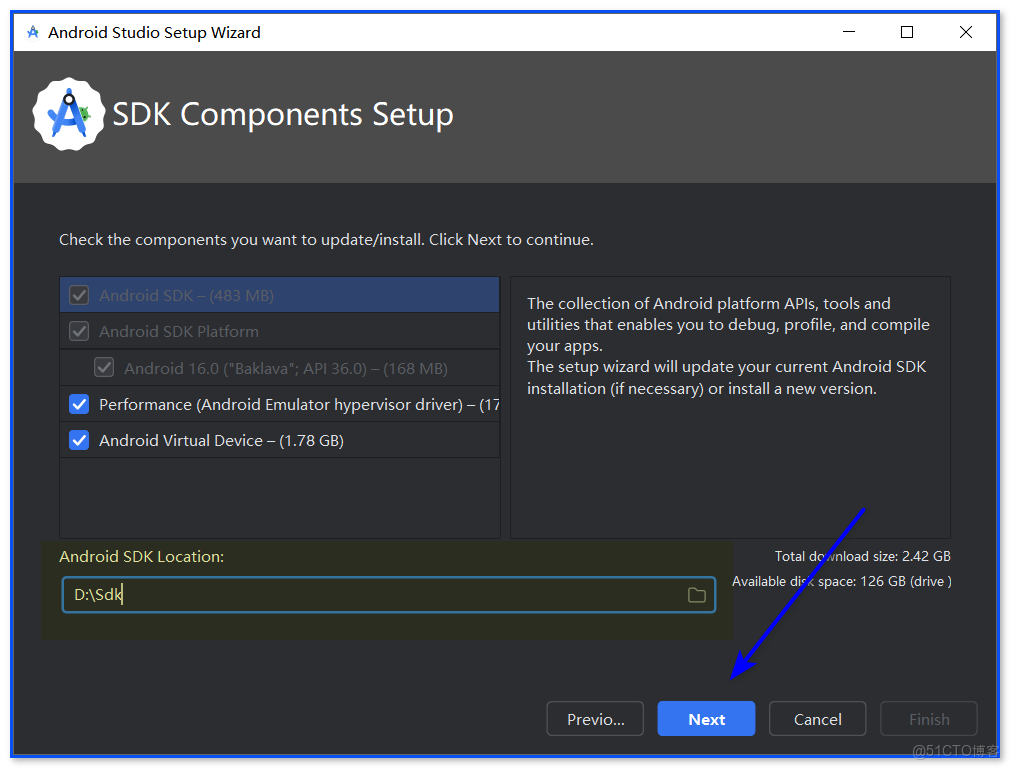
Task: Uncheck the Performance hypervisor driver component
Action: coord(79,404)
